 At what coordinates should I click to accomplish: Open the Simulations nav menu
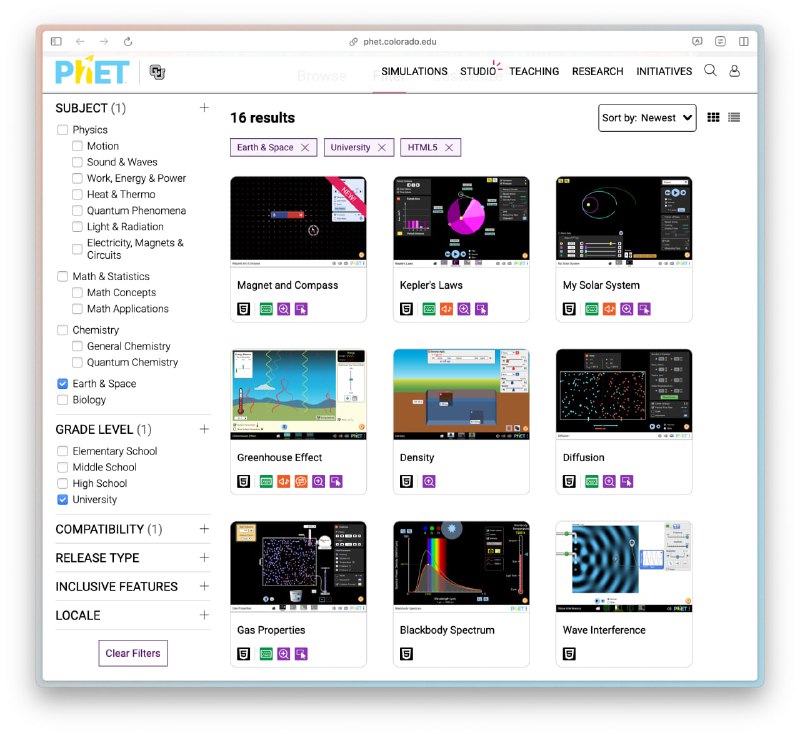pos(414,72)
